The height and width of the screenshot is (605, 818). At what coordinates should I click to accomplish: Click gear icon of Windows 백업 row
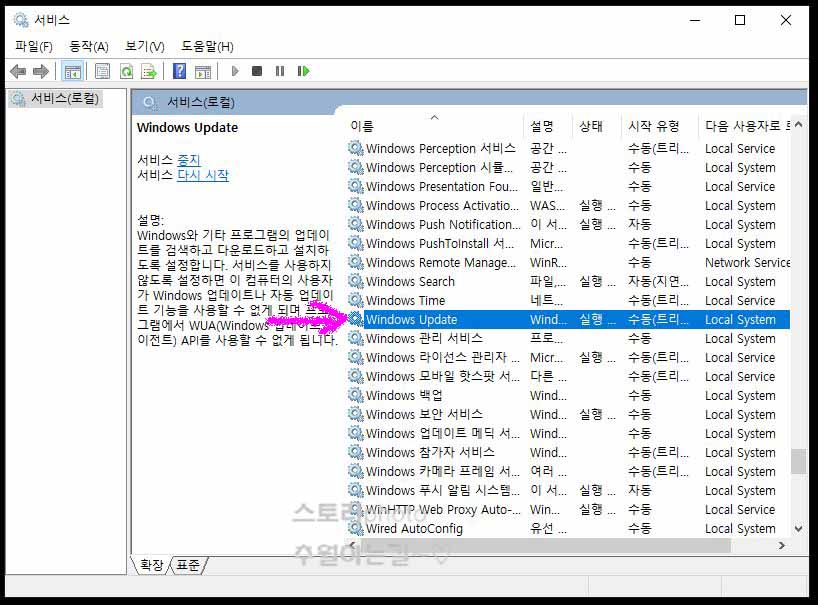click(x=356, y=395)
